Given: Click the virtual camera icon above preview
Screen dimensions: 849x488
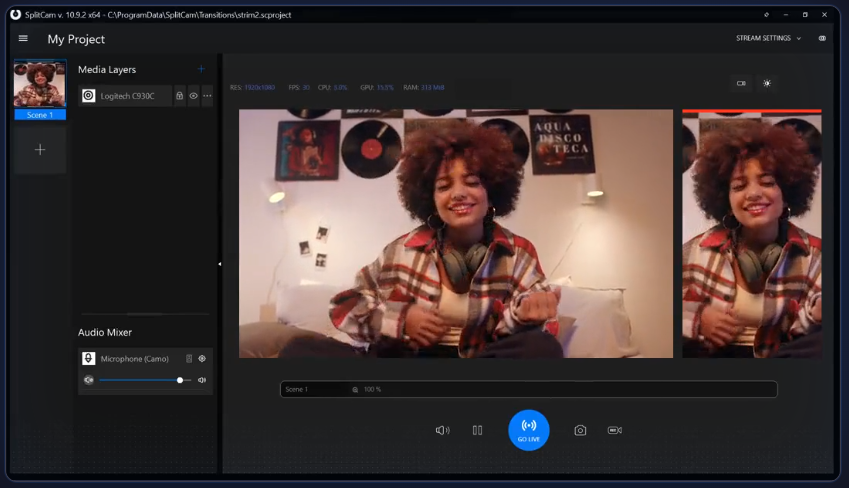Looking at the screenshot, I should coord(741,83).
